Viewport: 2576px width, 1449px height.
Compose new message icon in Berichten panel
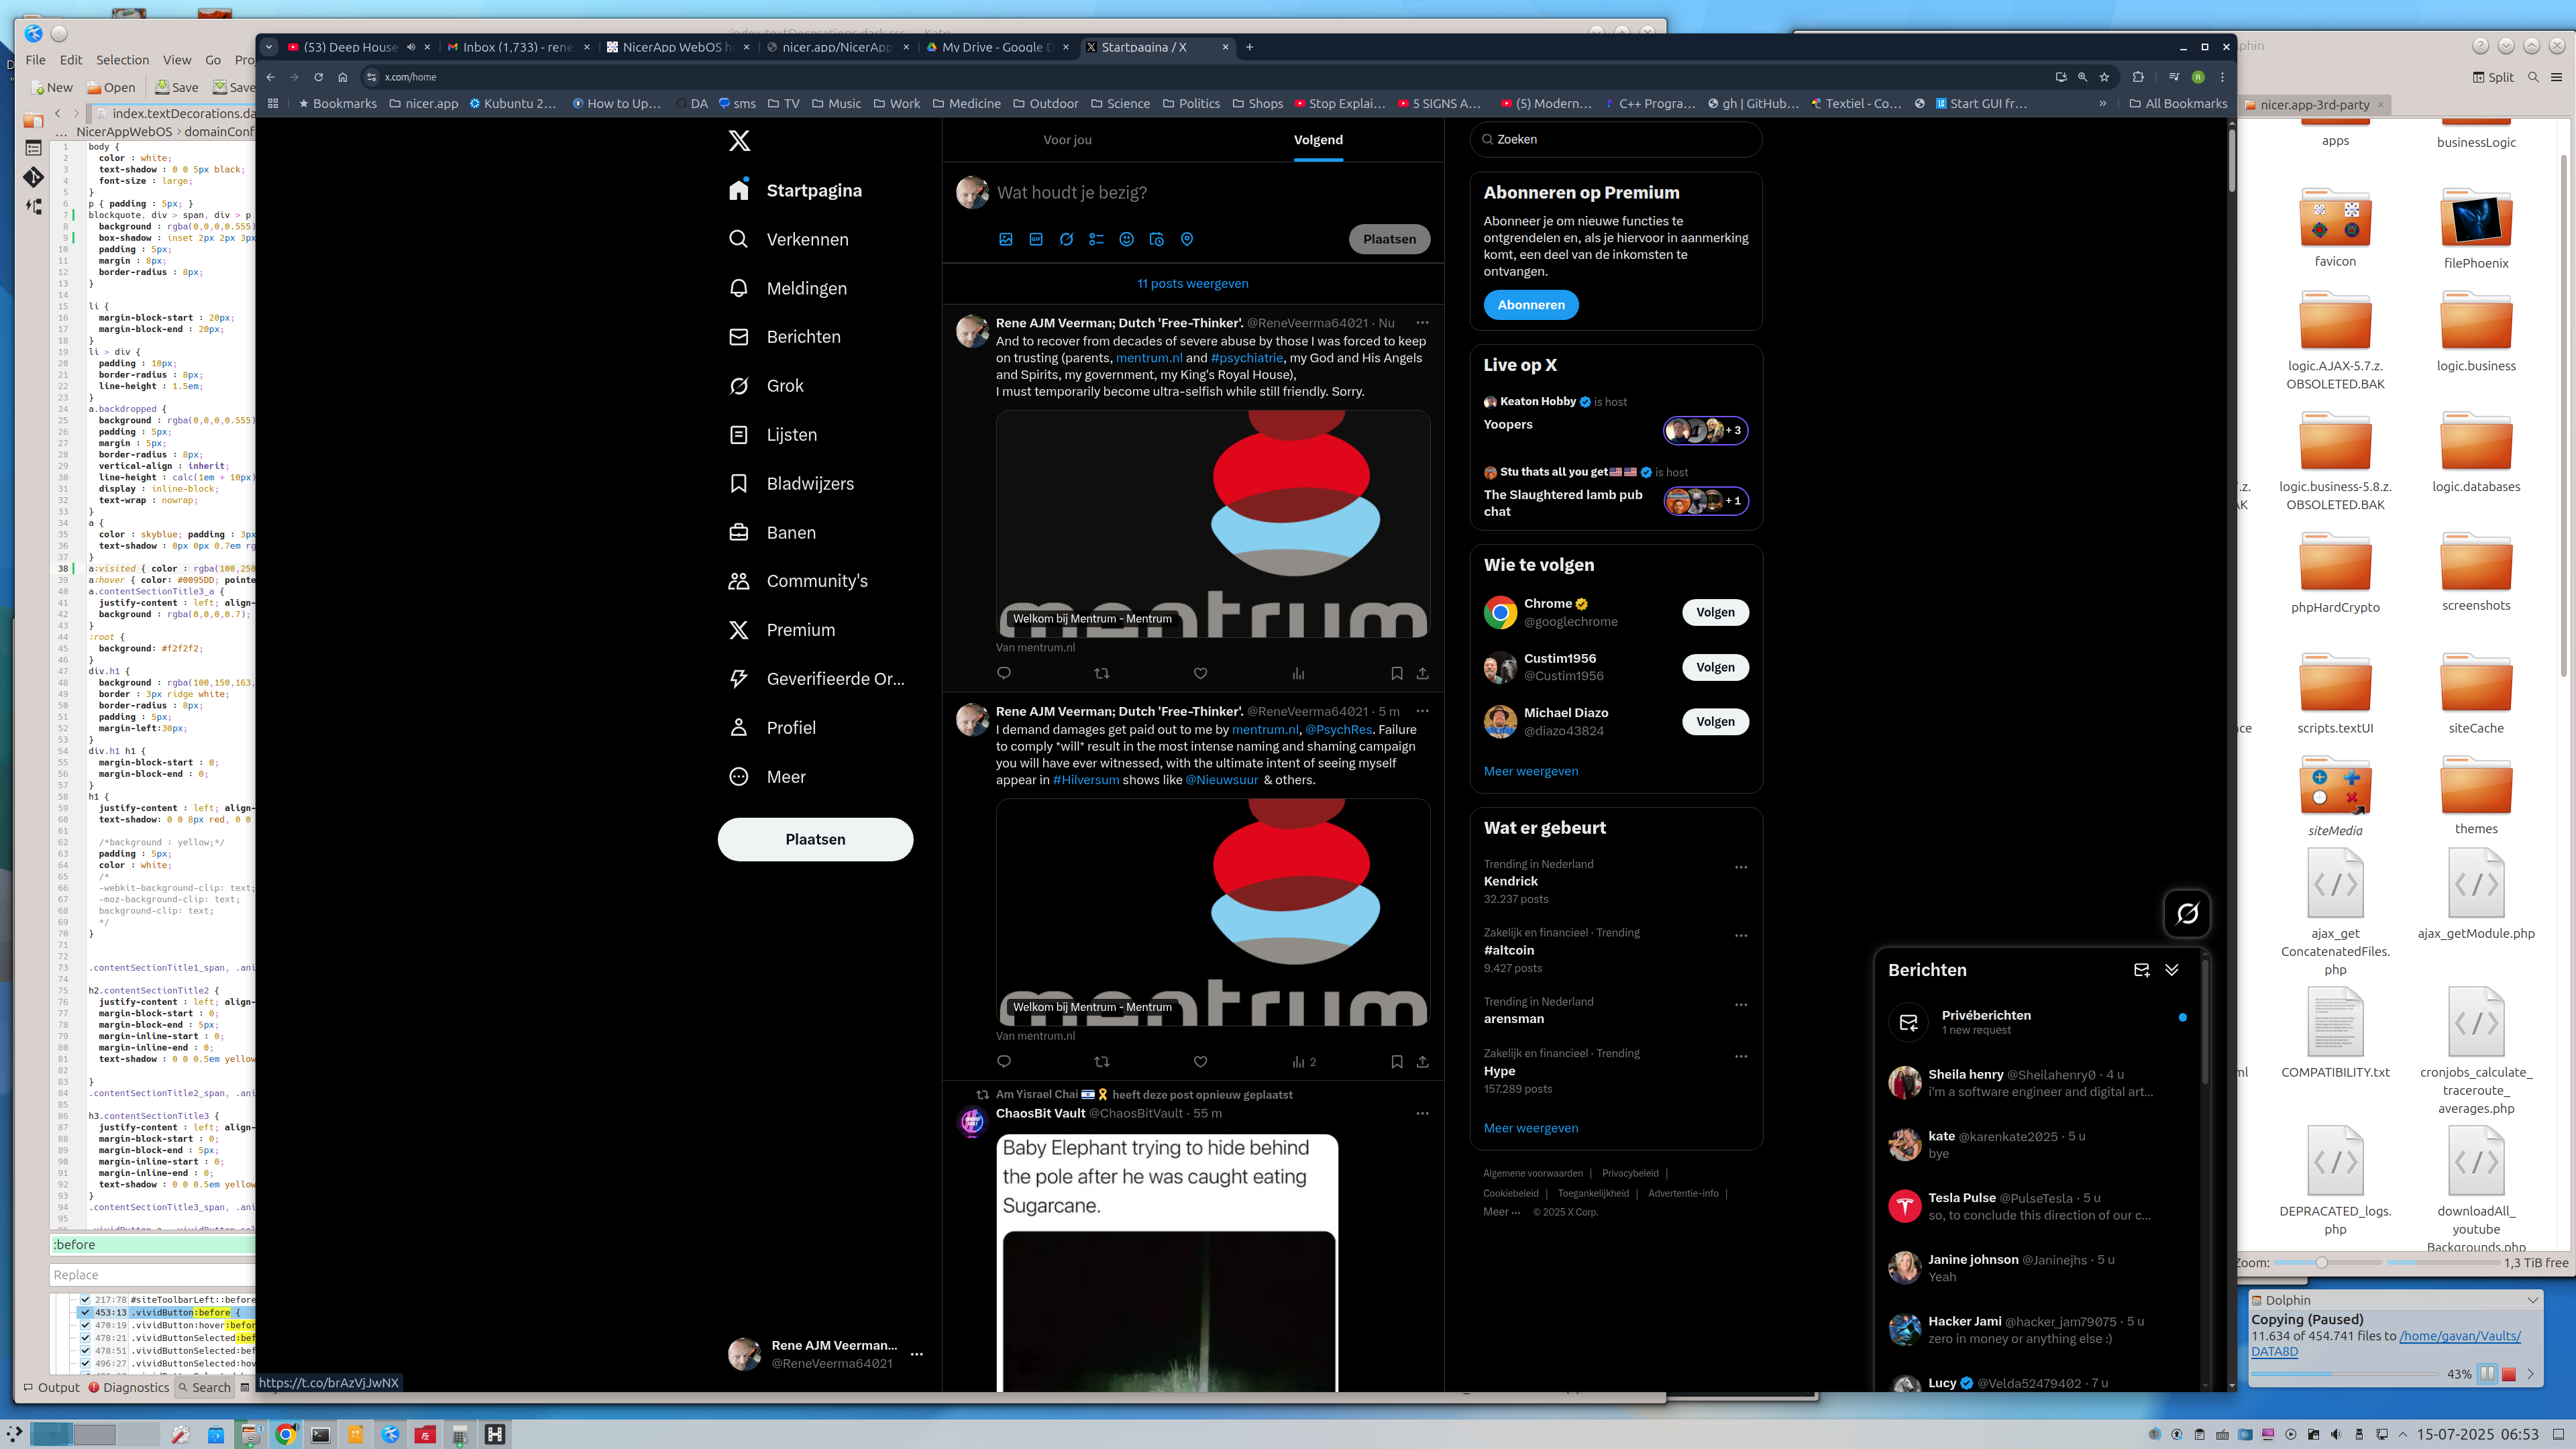(2141, 970)
